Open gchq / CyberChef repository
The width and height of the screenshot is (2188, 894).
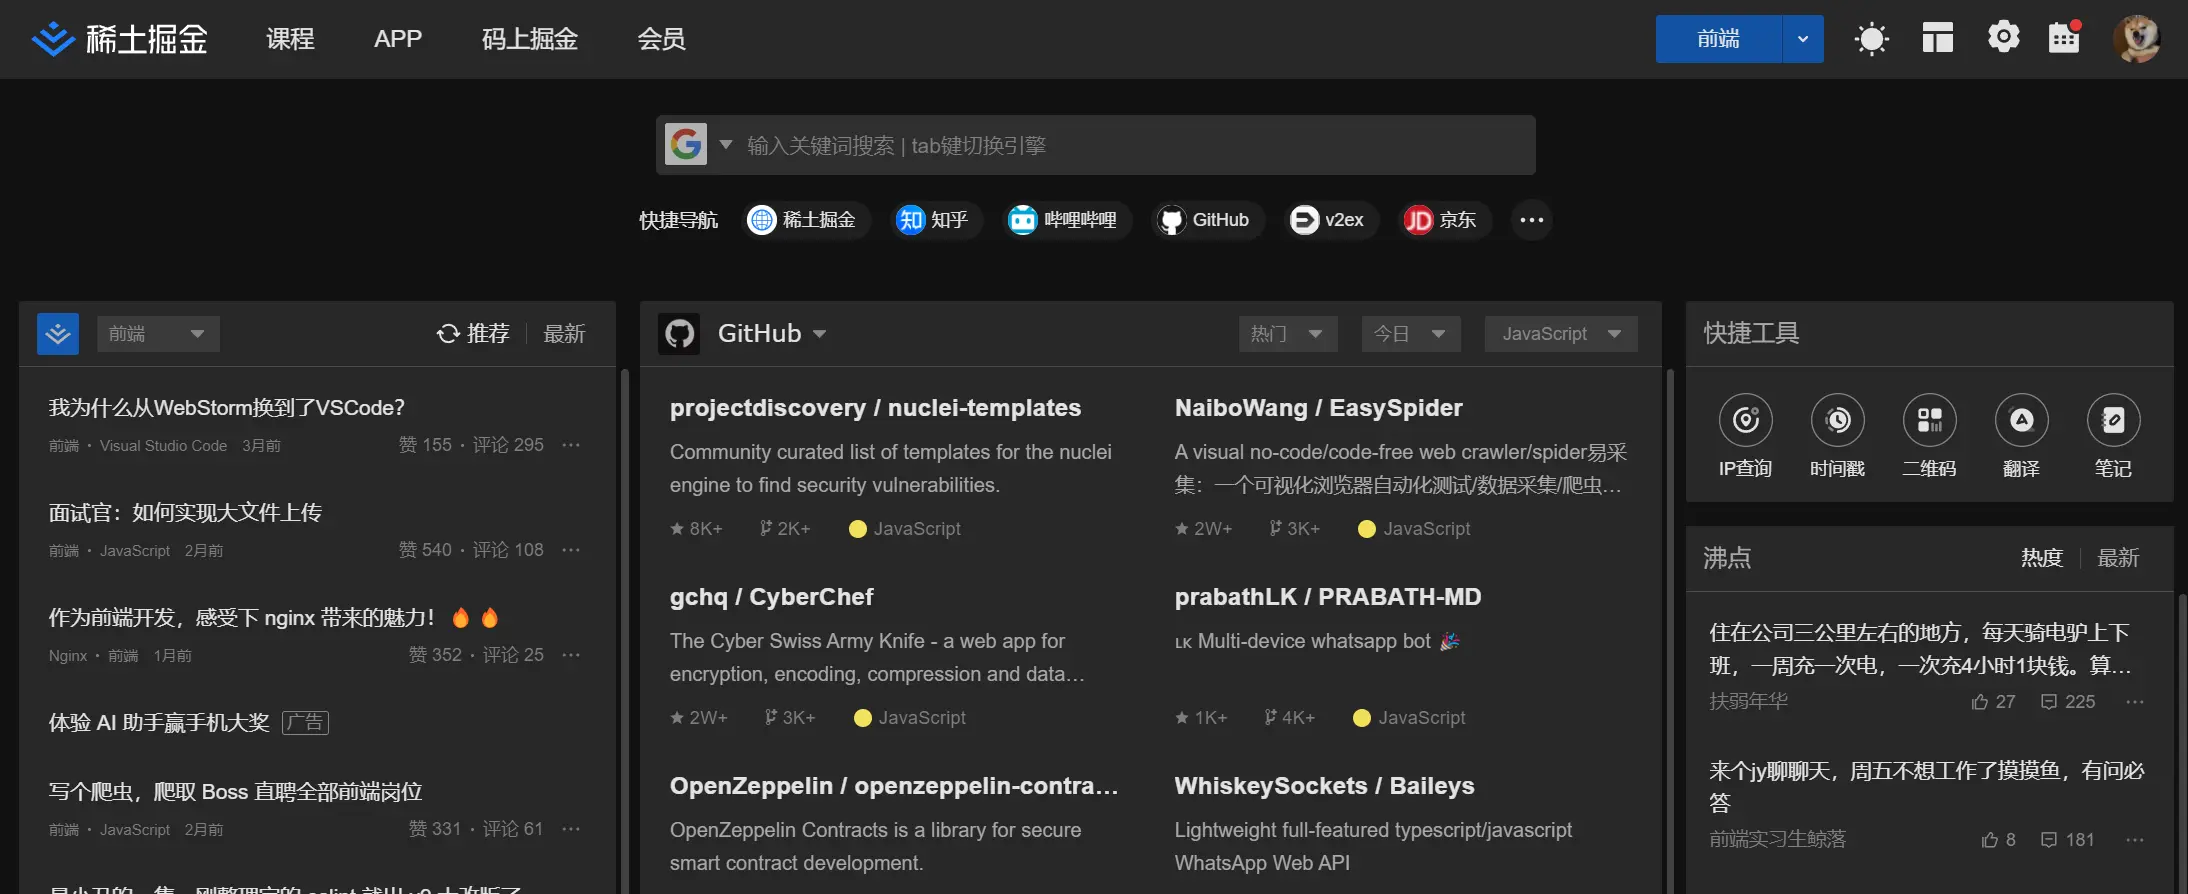[x=771, y=597]
